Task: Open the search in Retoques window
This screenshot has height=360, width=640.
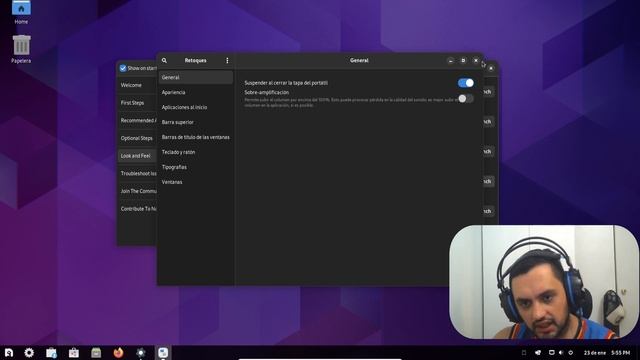Action: [164, 60]
